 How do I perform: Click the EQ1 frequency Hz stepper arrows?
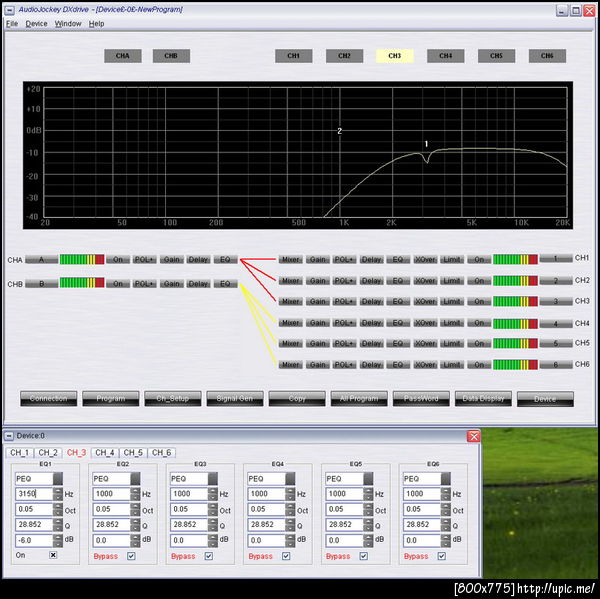(x=58, y=494)
